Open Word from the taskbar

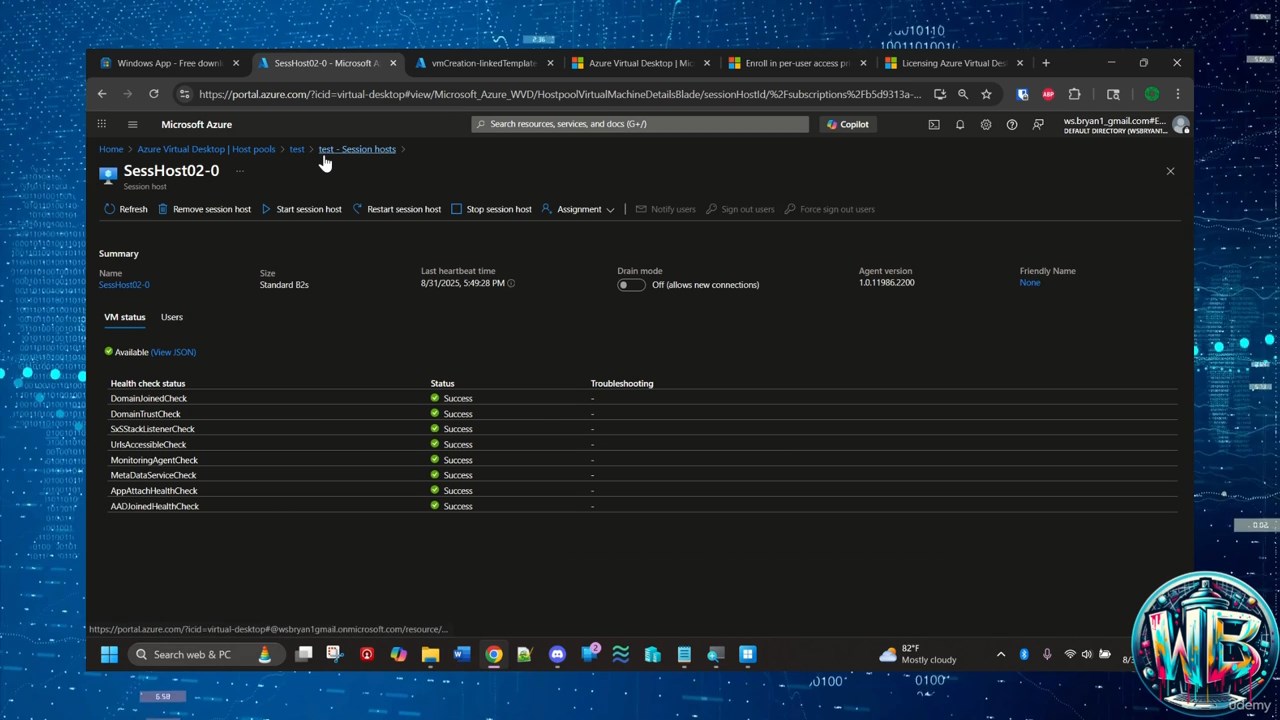pos(461,655)
